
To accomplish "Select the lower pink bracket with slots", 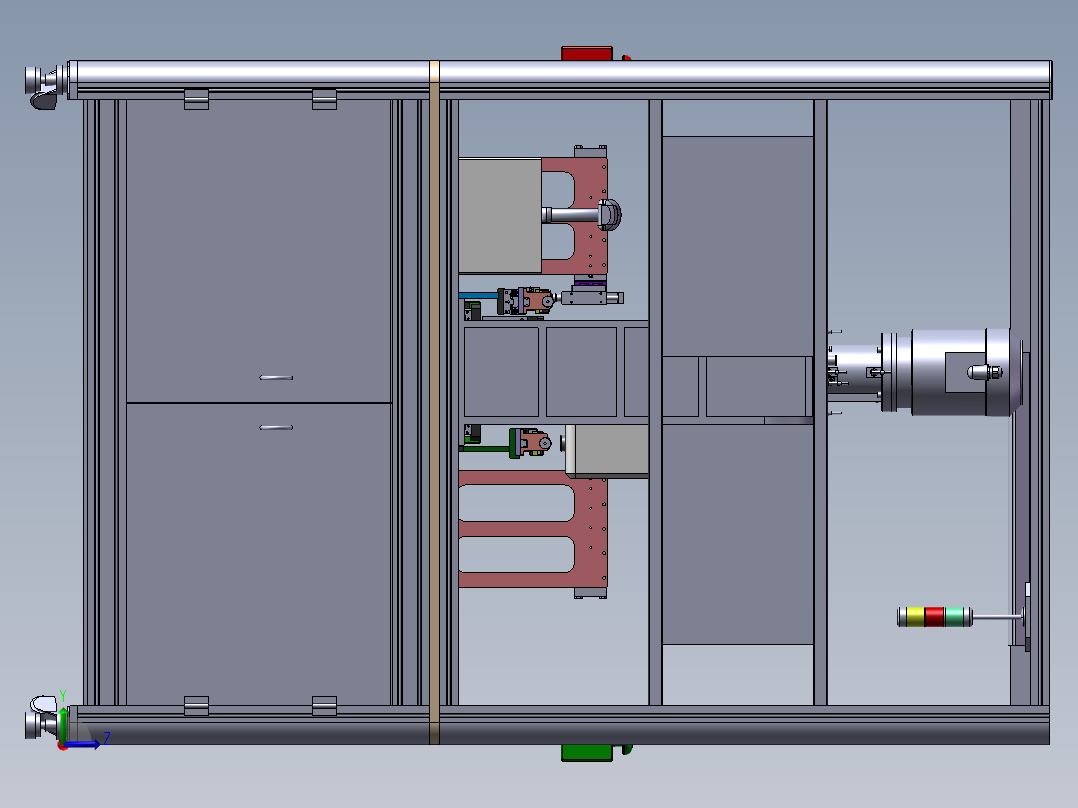I will [x=533, y=529].
